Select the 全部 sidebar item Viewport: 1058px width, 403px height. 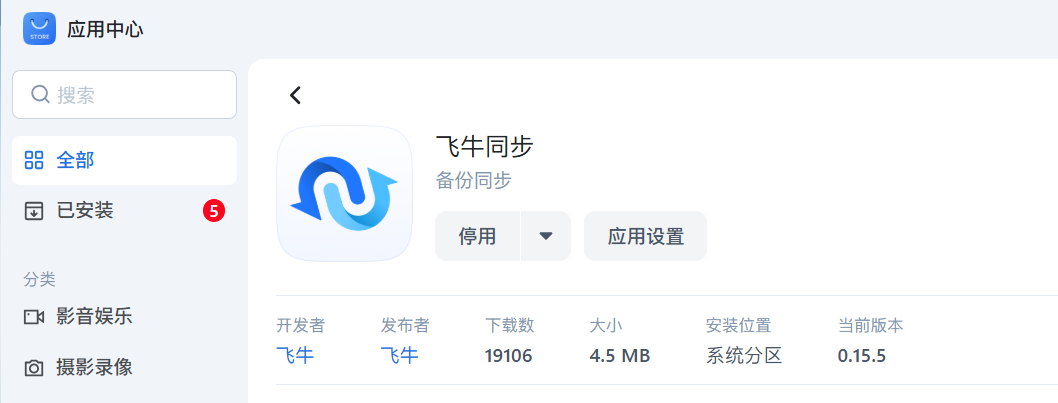[x=124, y=161]
